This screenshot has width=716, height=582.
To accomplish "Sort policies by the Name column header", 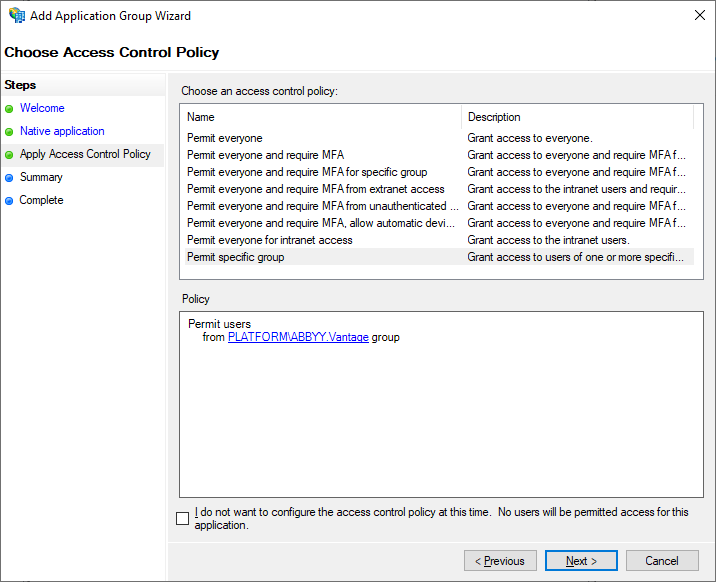I will [322, 117].
